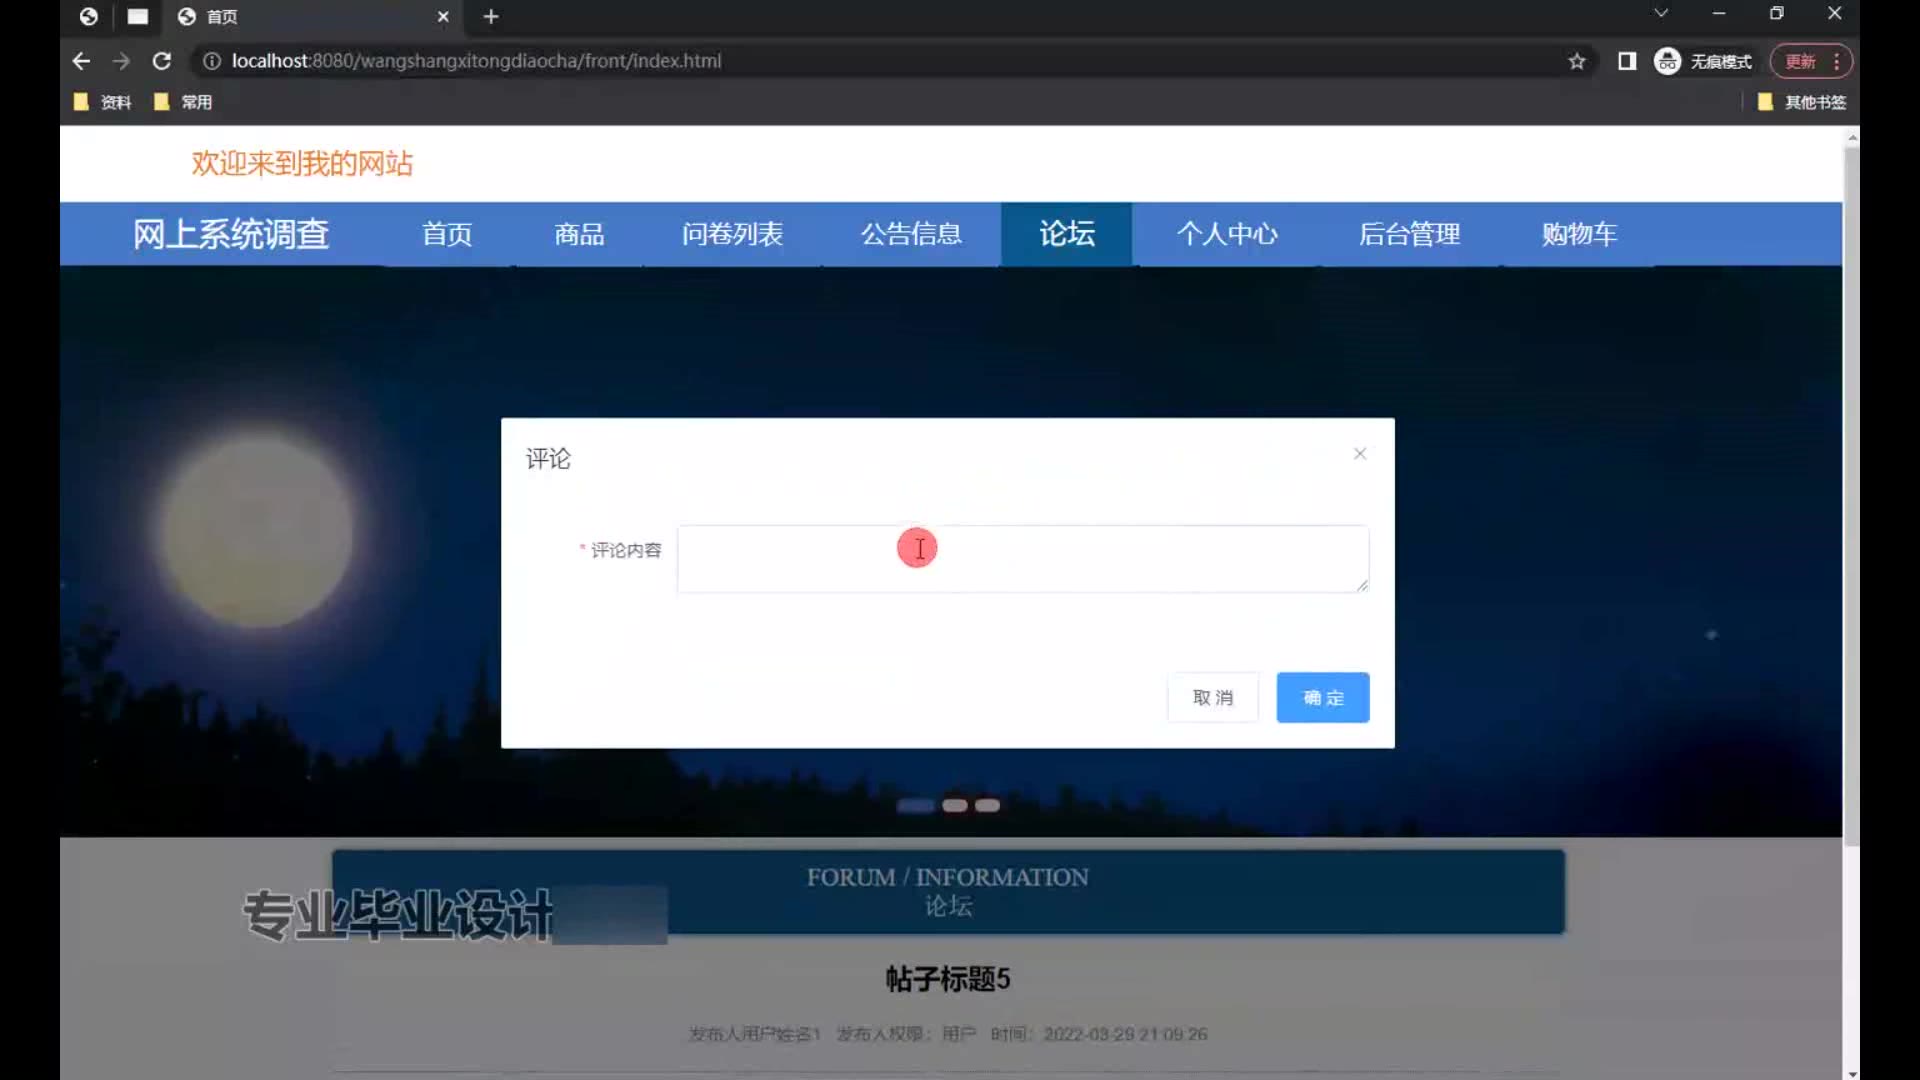Click the 取消 cancel button
Screen dimensions: 1920x1080
[1212, 697]
